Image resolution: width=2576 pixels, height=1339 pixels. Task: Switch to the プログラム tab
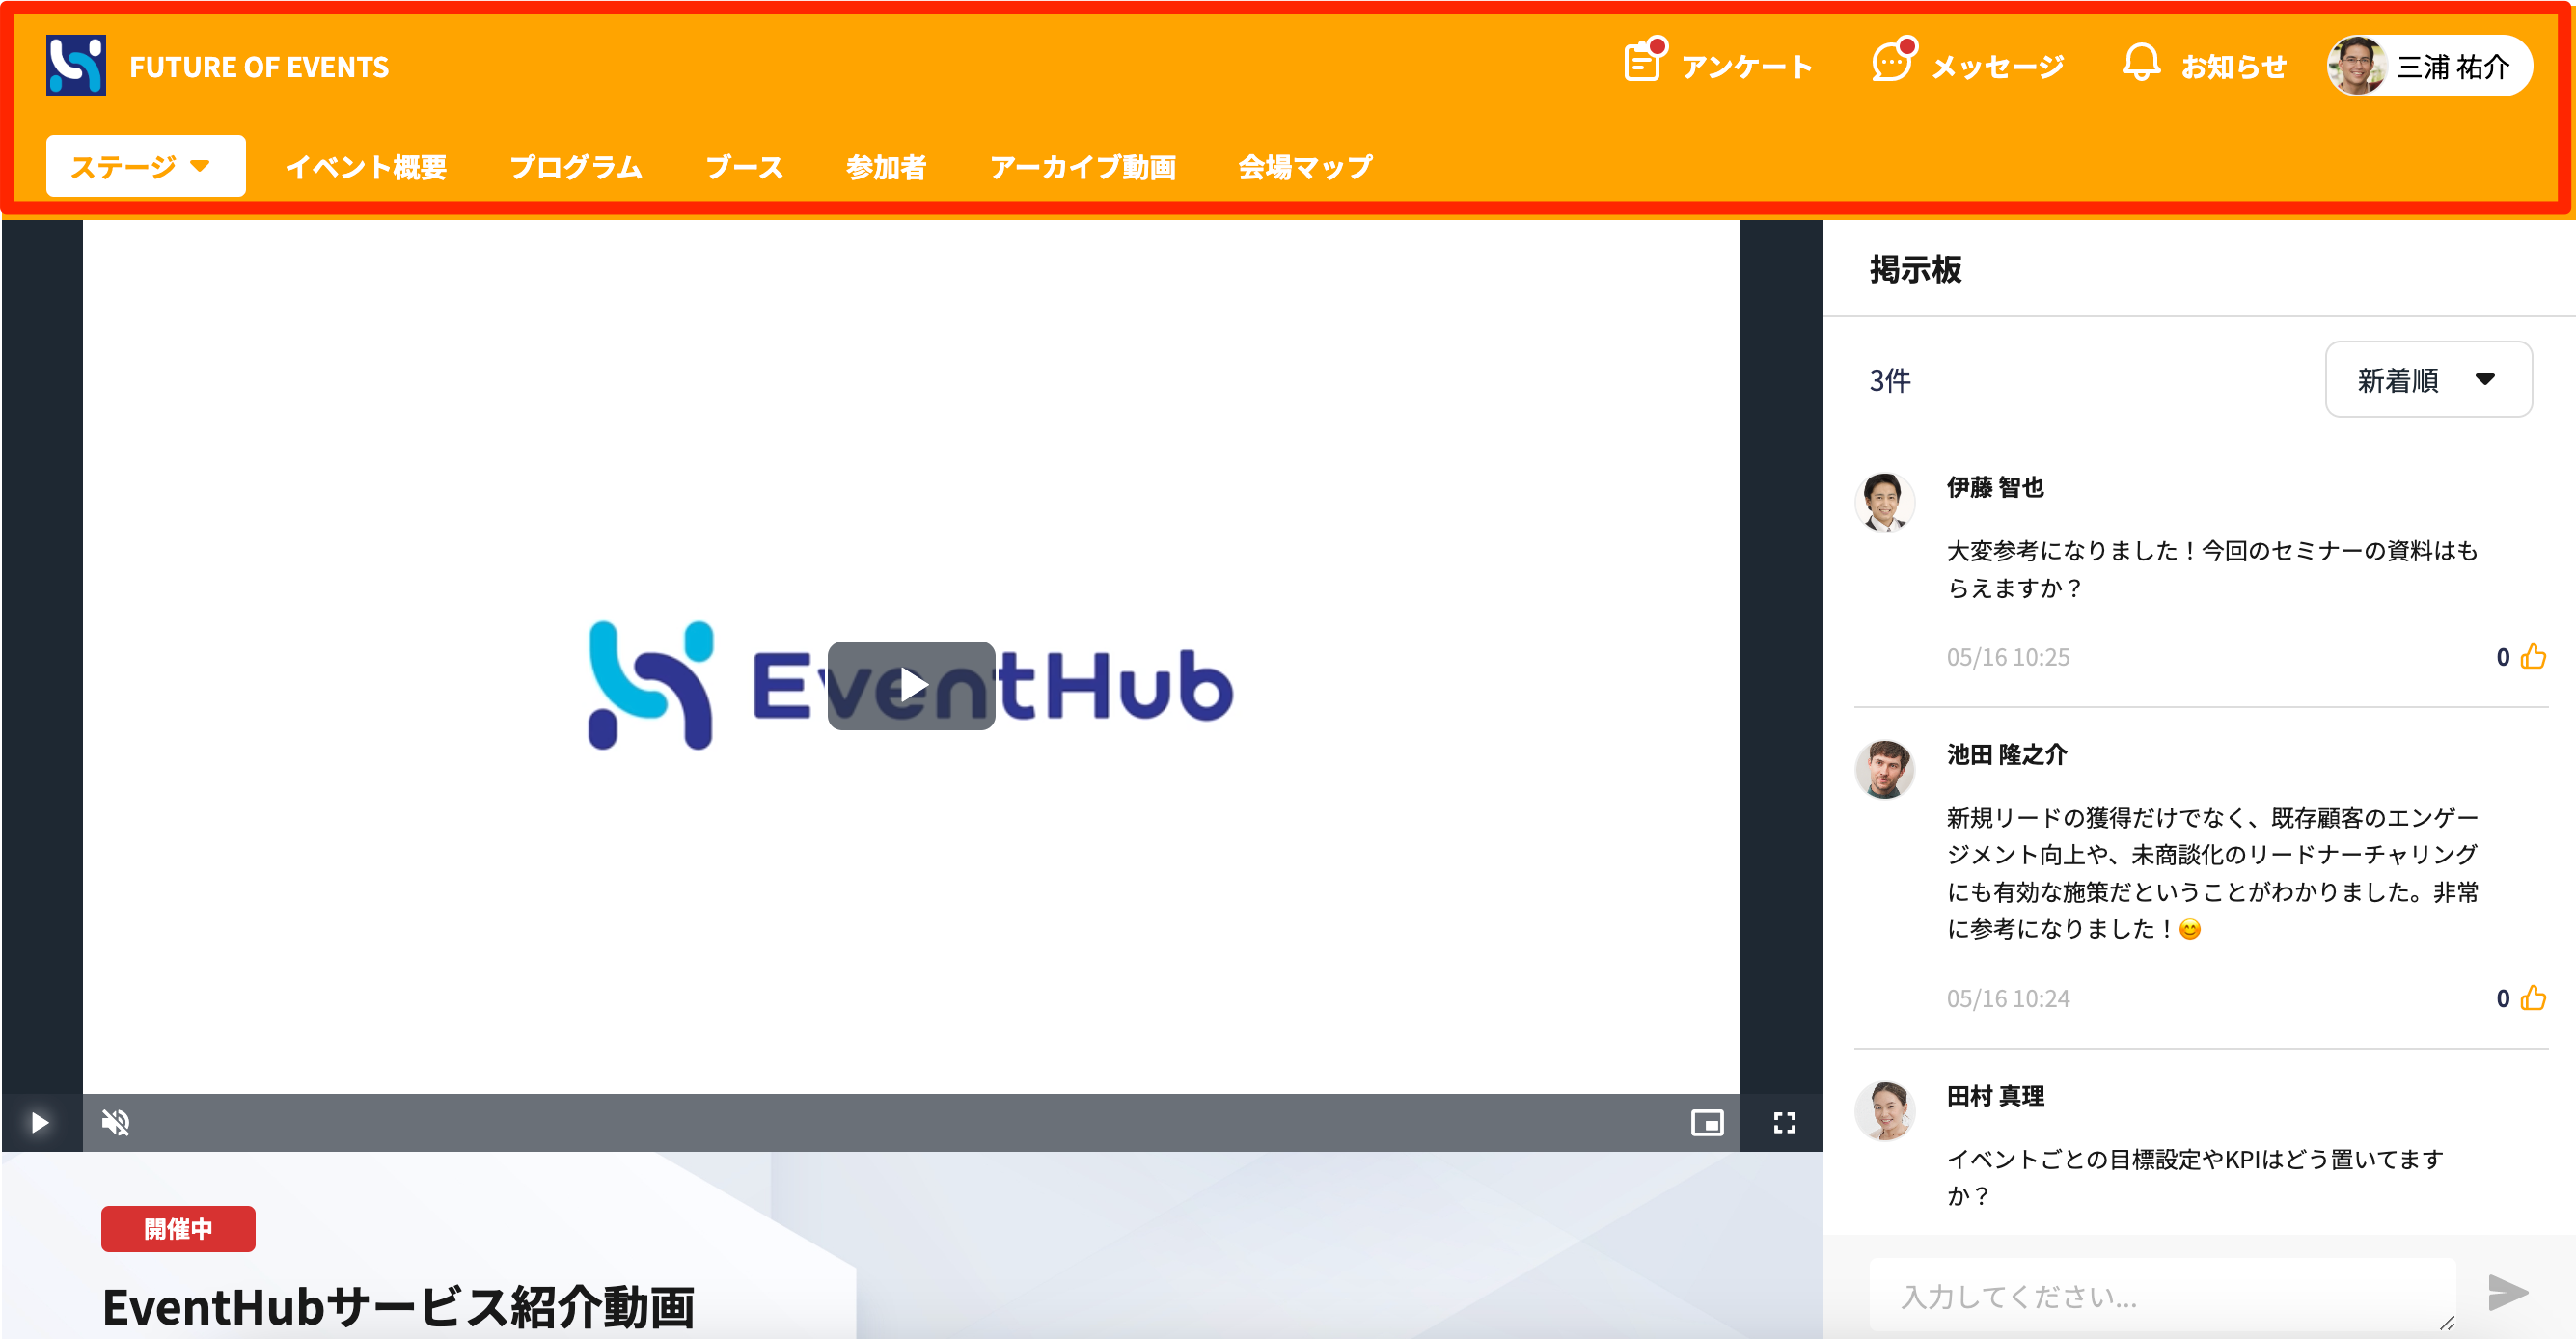click(575, 167)
